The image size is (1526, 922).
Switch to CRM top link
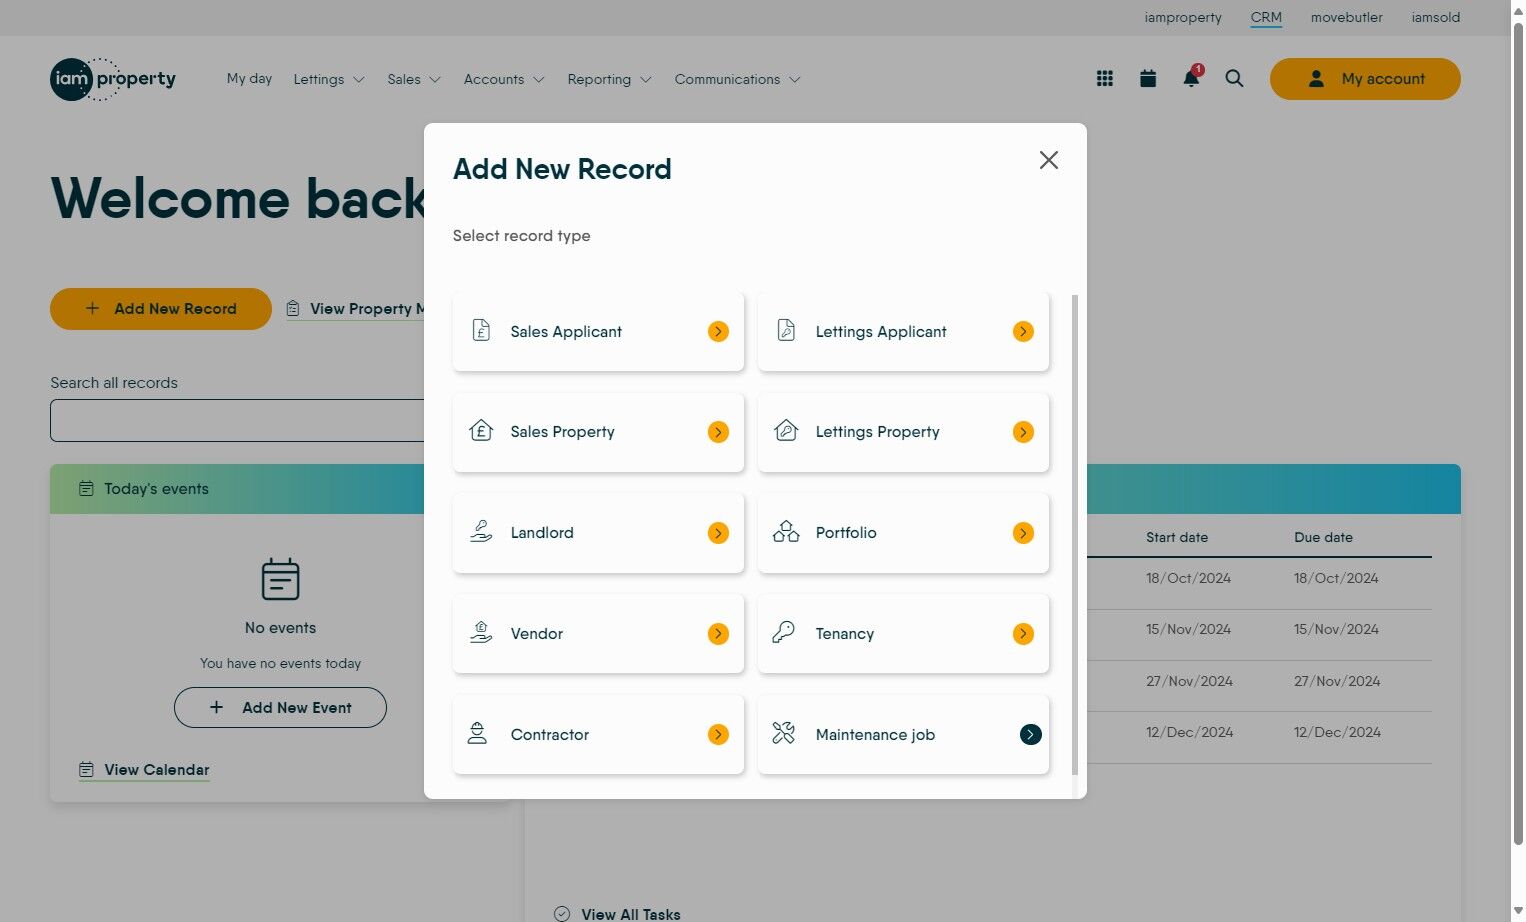point(1266,17)
